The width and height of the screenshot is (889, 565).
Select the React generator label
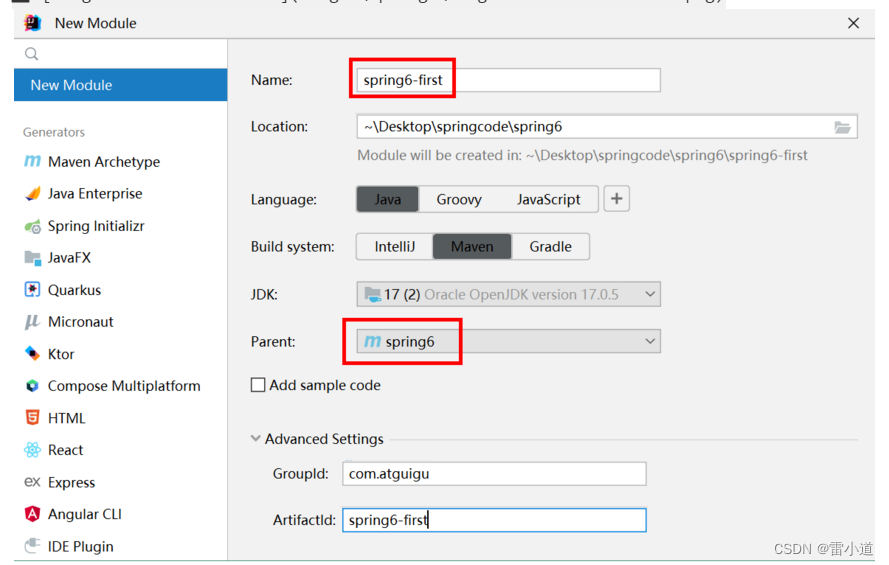[x=65, y=450]
